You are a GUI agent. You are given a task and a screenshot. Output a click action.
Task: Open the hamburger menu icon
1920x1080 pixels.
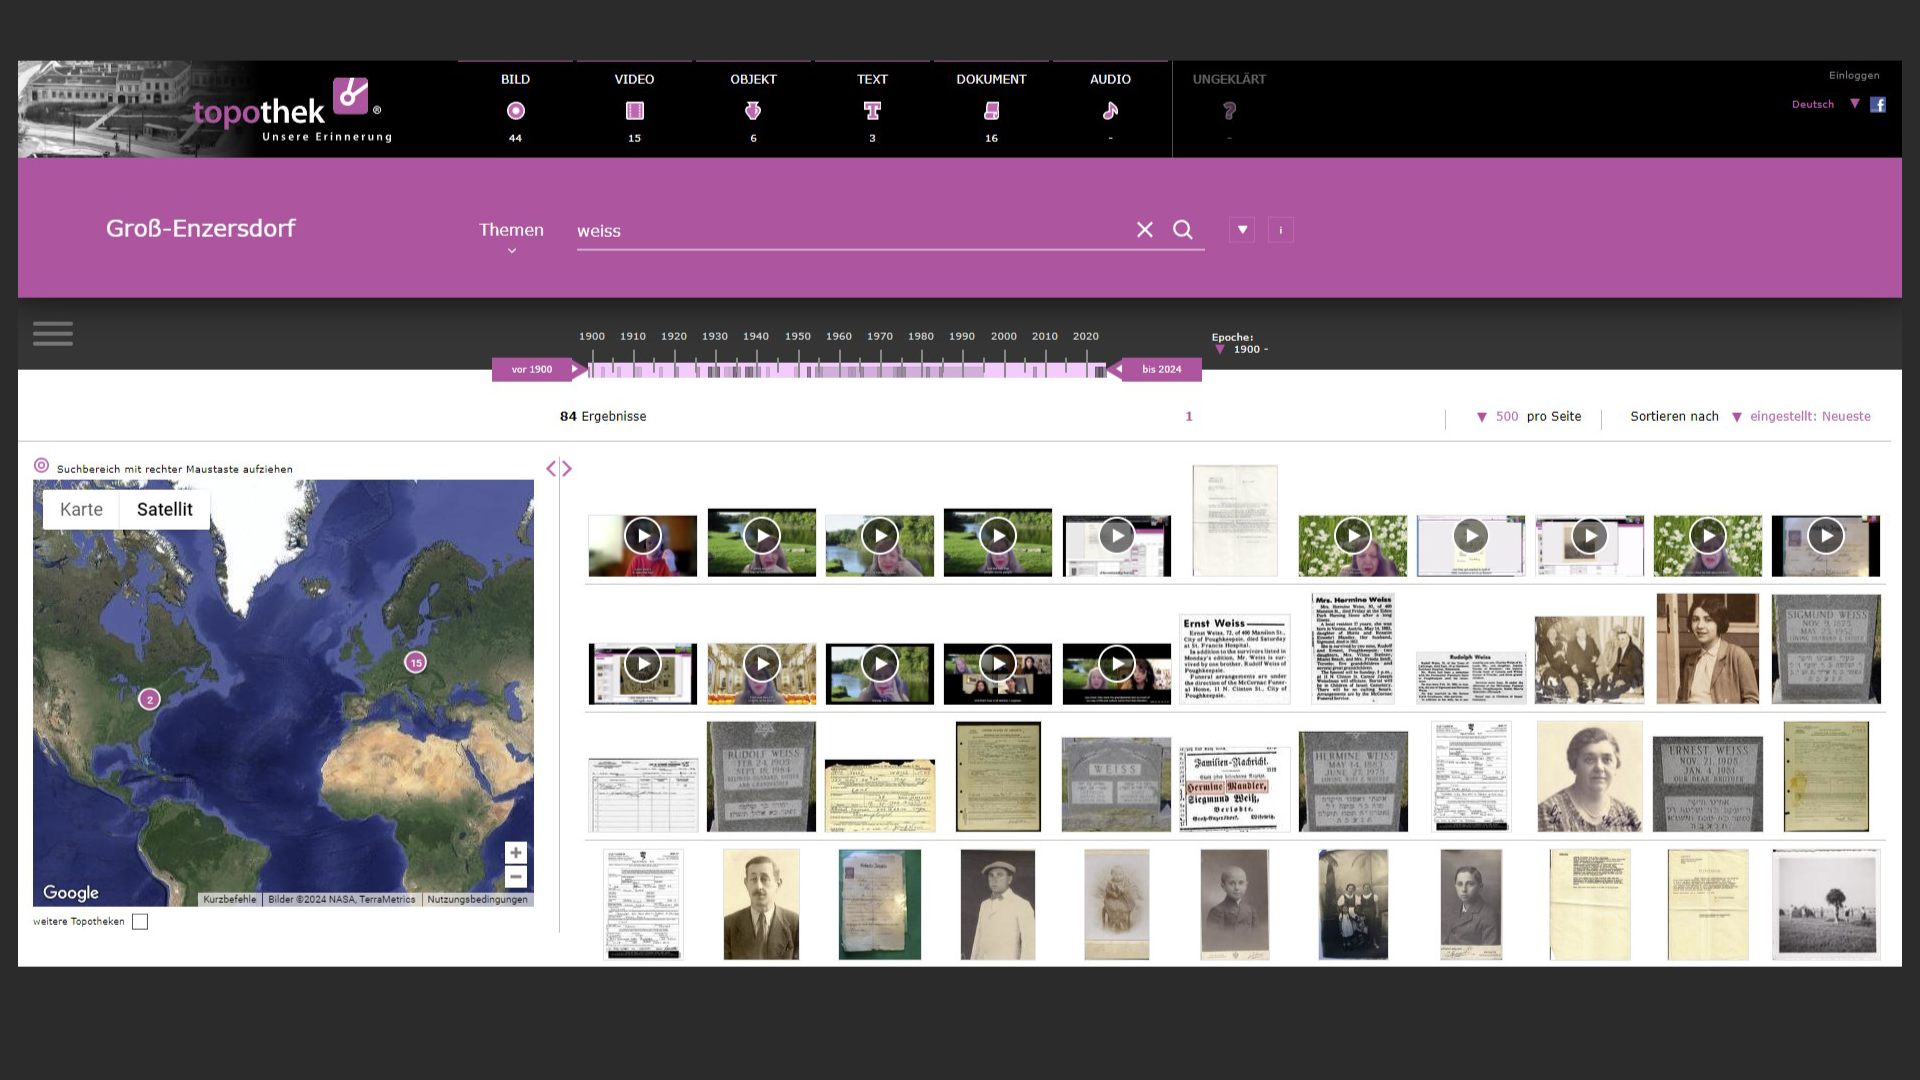53,334
